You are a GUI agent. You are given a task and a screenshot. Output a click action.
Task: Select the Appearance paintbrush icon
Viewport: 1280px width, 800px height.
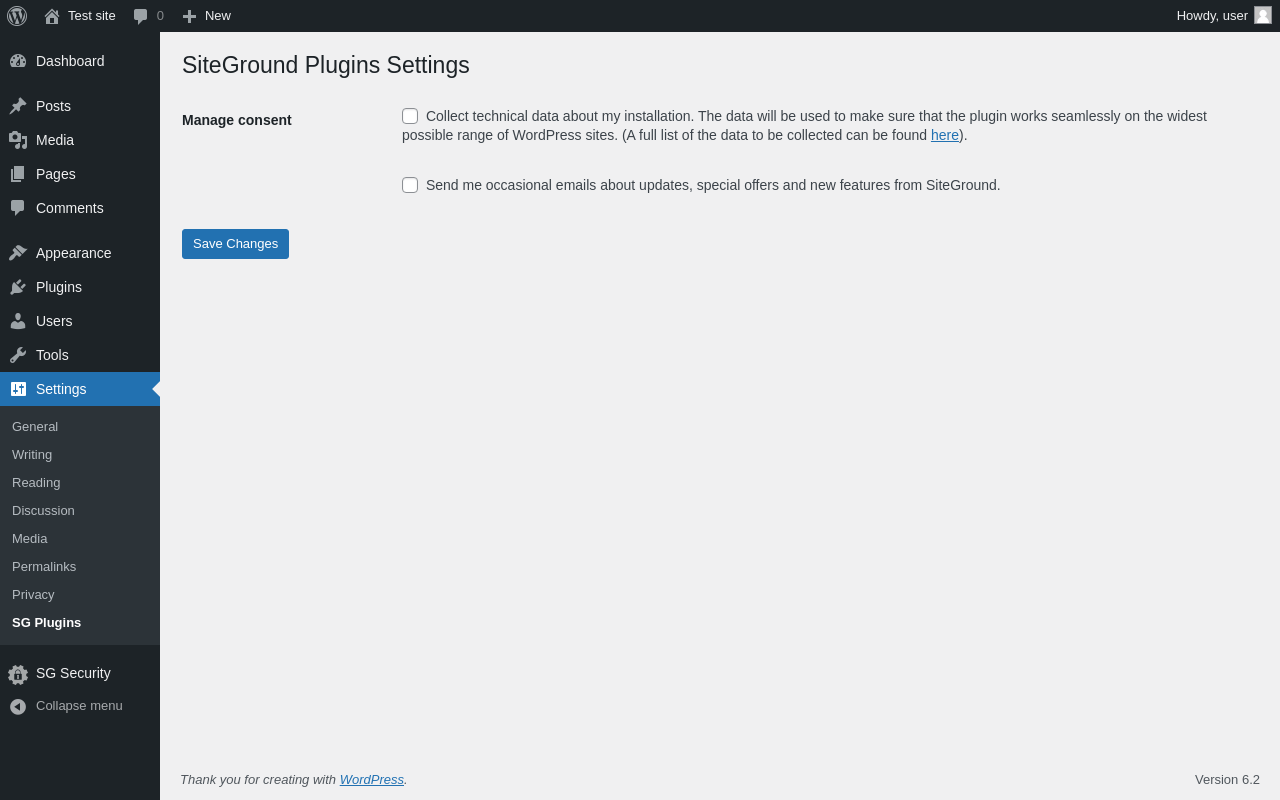[18, 253]
